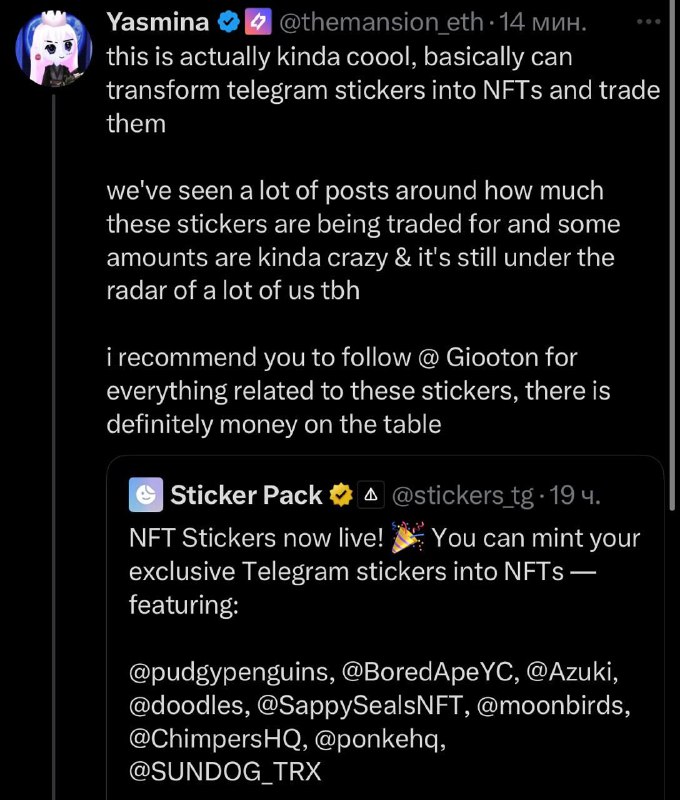Click the party popper emoji in quoted post

pos(407,539)
